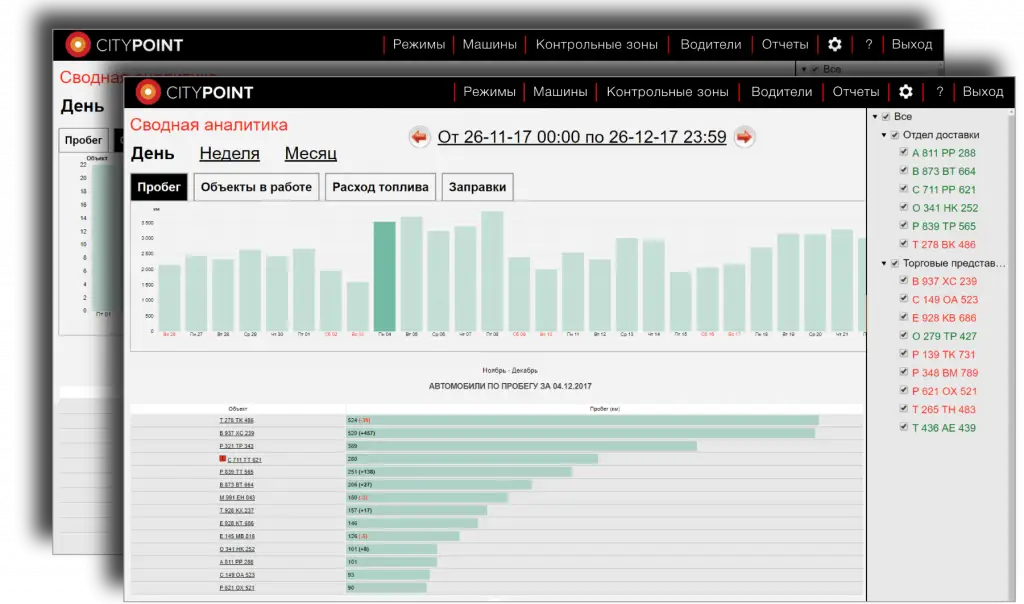Viewport: 1024px width, 604px height.
Task: Select the Неделя period link
Action: click(229, 154)
